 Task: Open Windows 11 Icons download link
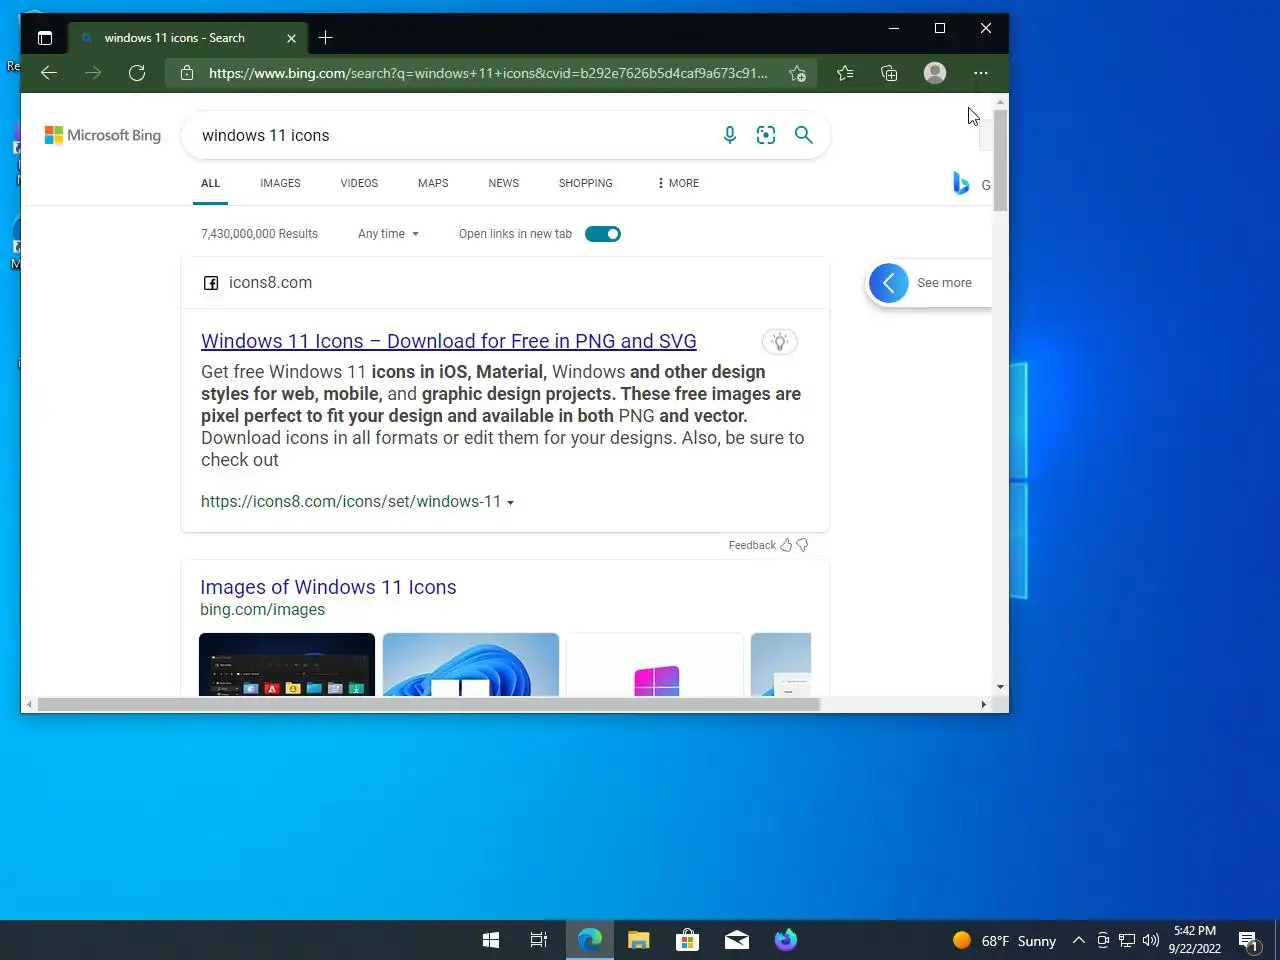(448, 341)
